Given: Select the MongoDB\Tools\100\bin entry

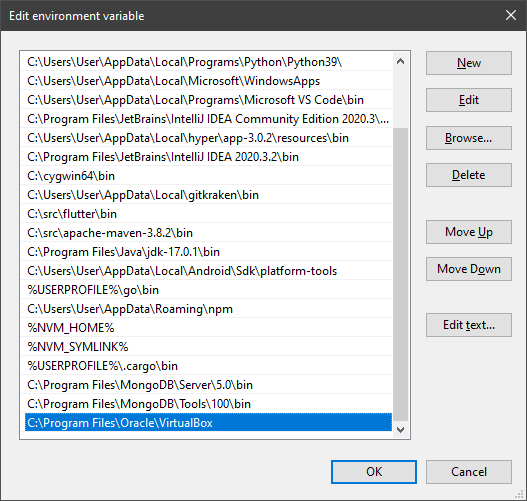Looking at the screenshot, I should tap(207, 404).
